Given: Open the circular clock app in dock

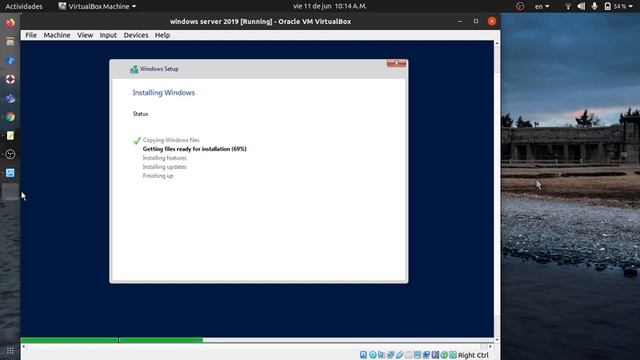Looking at the screenshot, I should tap(10, 154).
